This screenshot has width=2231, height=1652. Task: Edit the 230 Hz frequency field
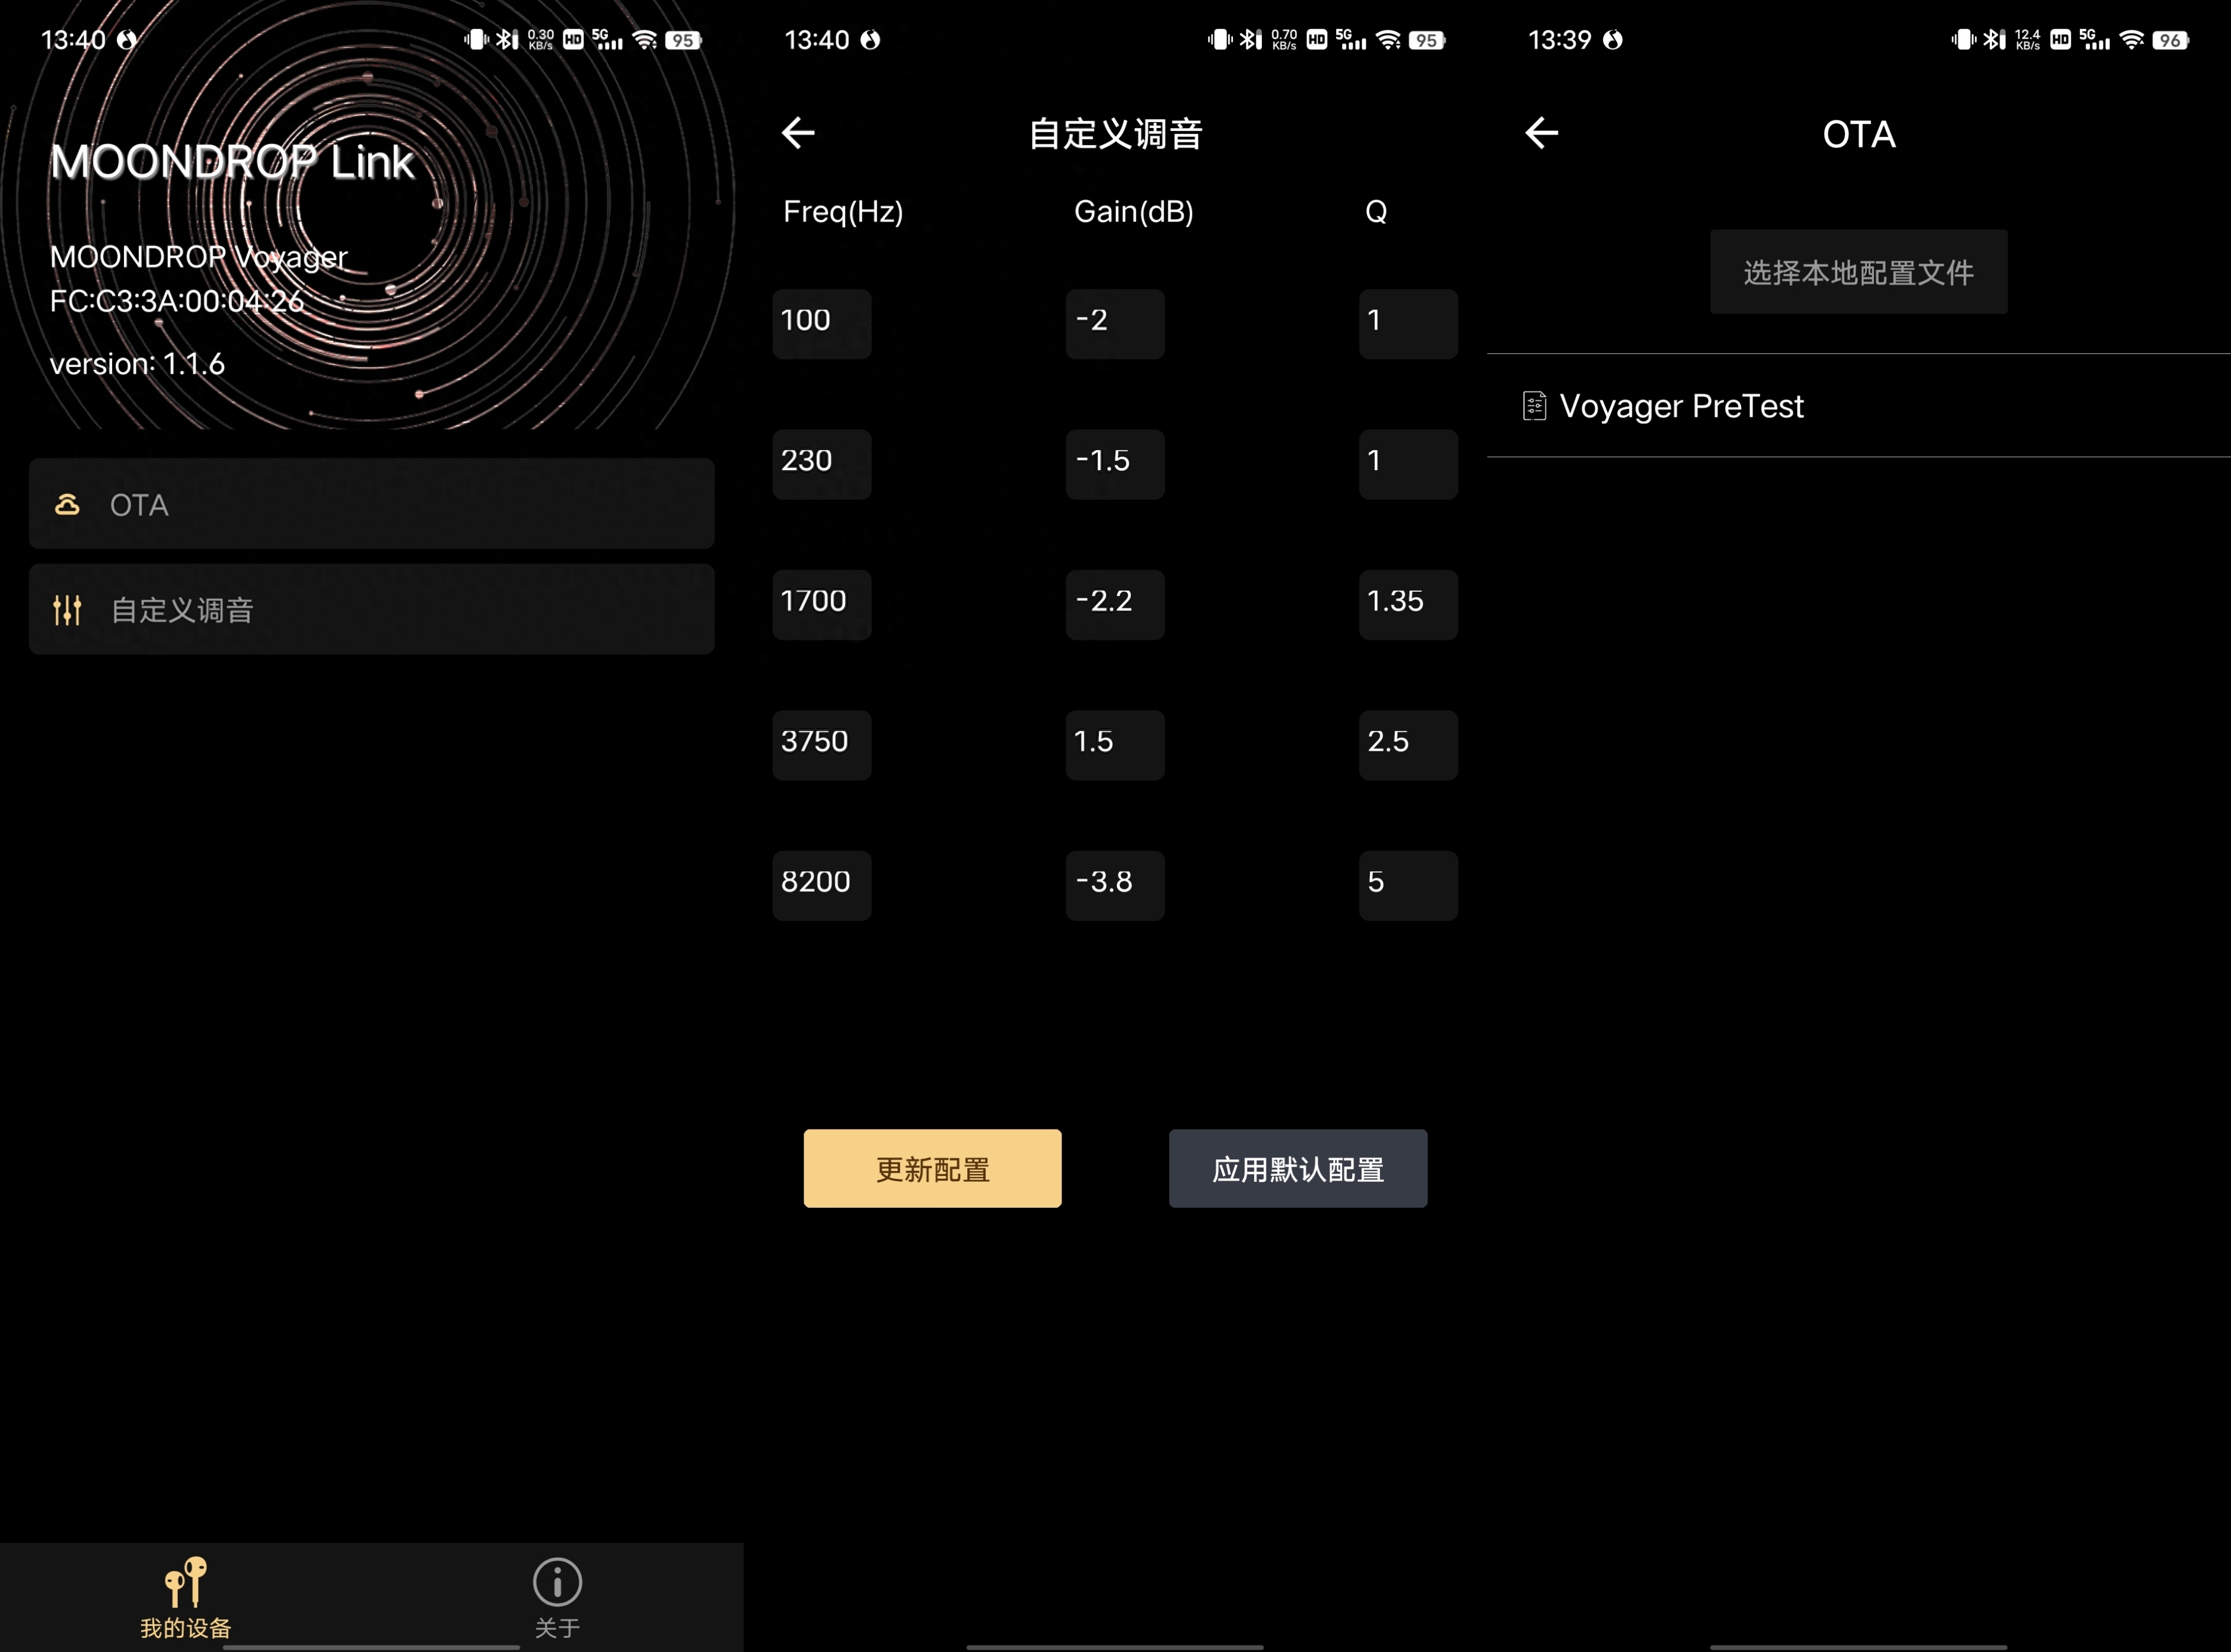tap(822, 464)
